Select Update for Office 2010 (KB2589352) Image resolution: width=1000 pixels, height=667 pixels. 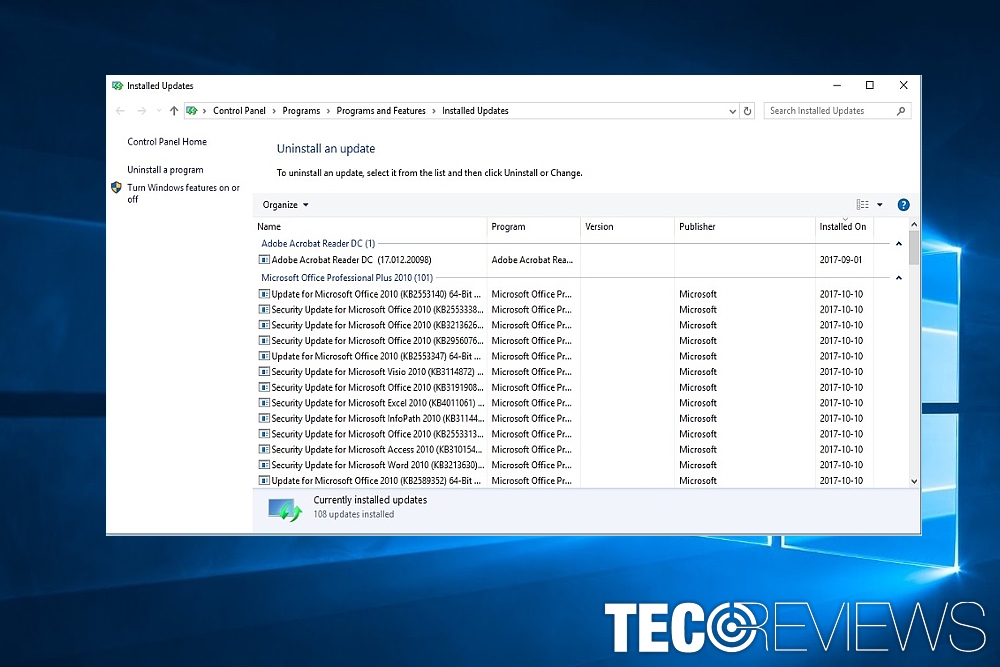pyautogui.click(x=376, y=481)
